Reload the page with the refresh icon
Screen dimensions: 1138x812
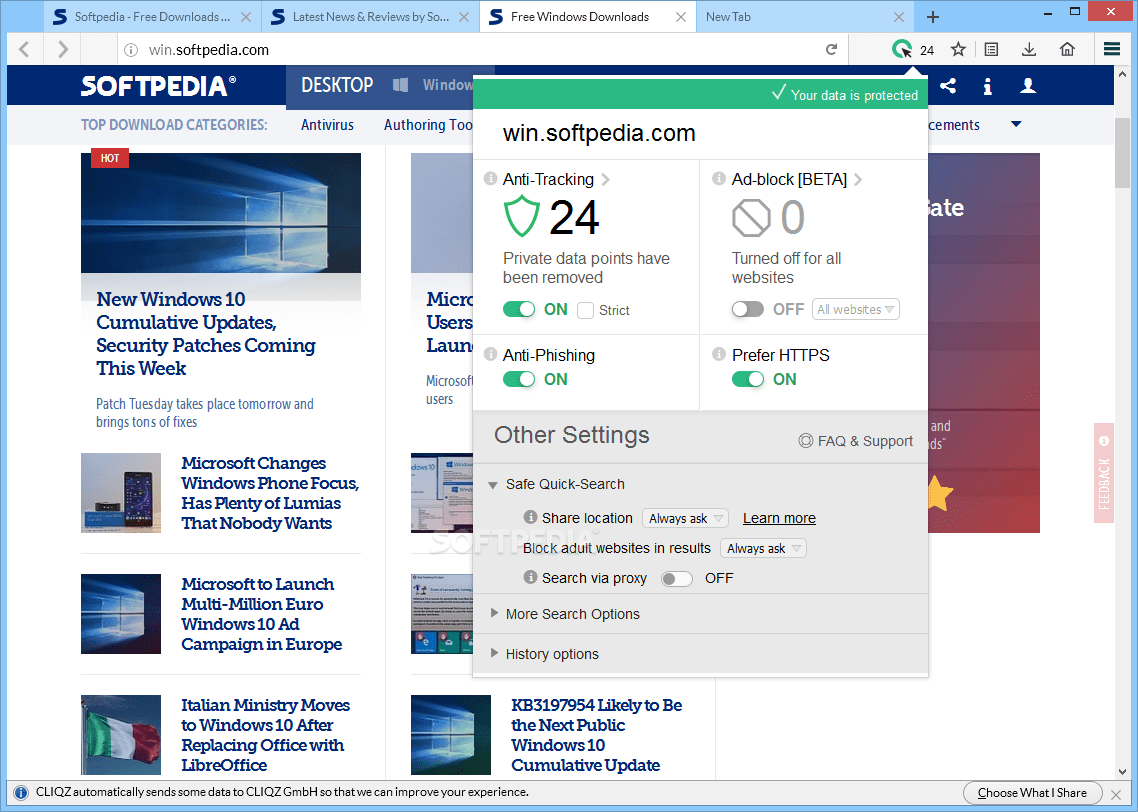click(831, 48)
